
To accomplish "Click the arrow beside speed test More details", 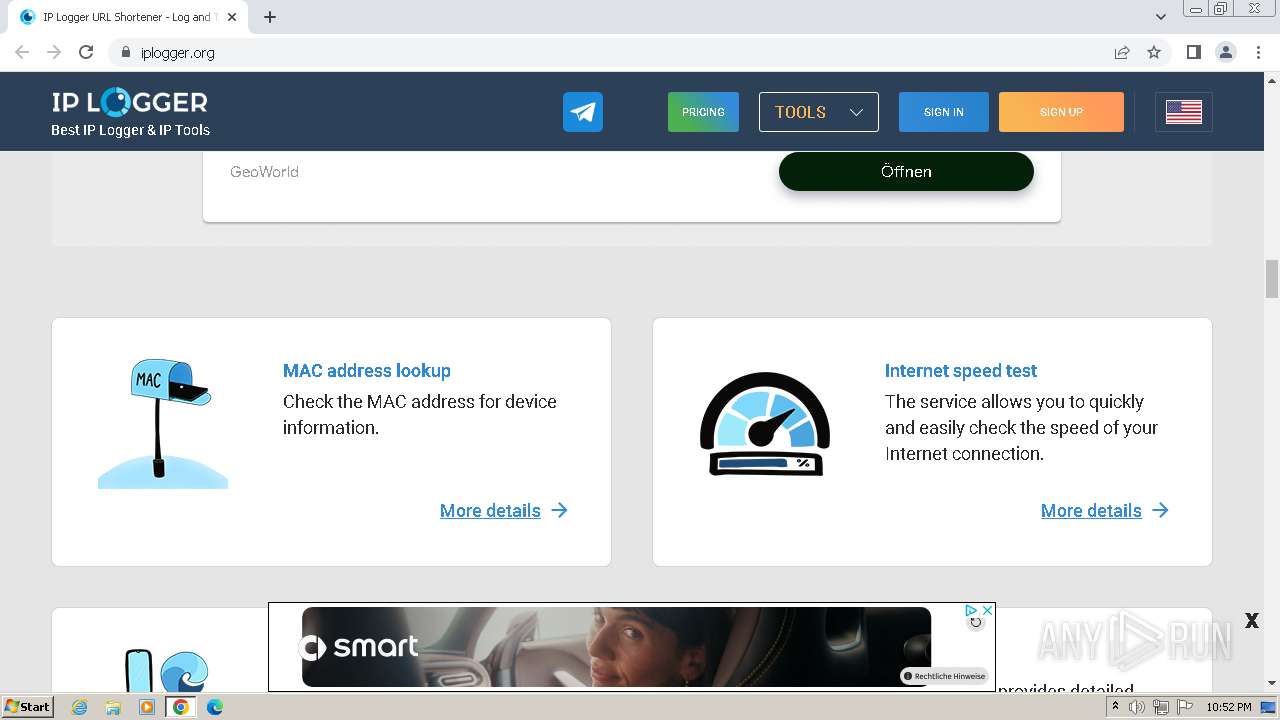I will click(1161, 510).
